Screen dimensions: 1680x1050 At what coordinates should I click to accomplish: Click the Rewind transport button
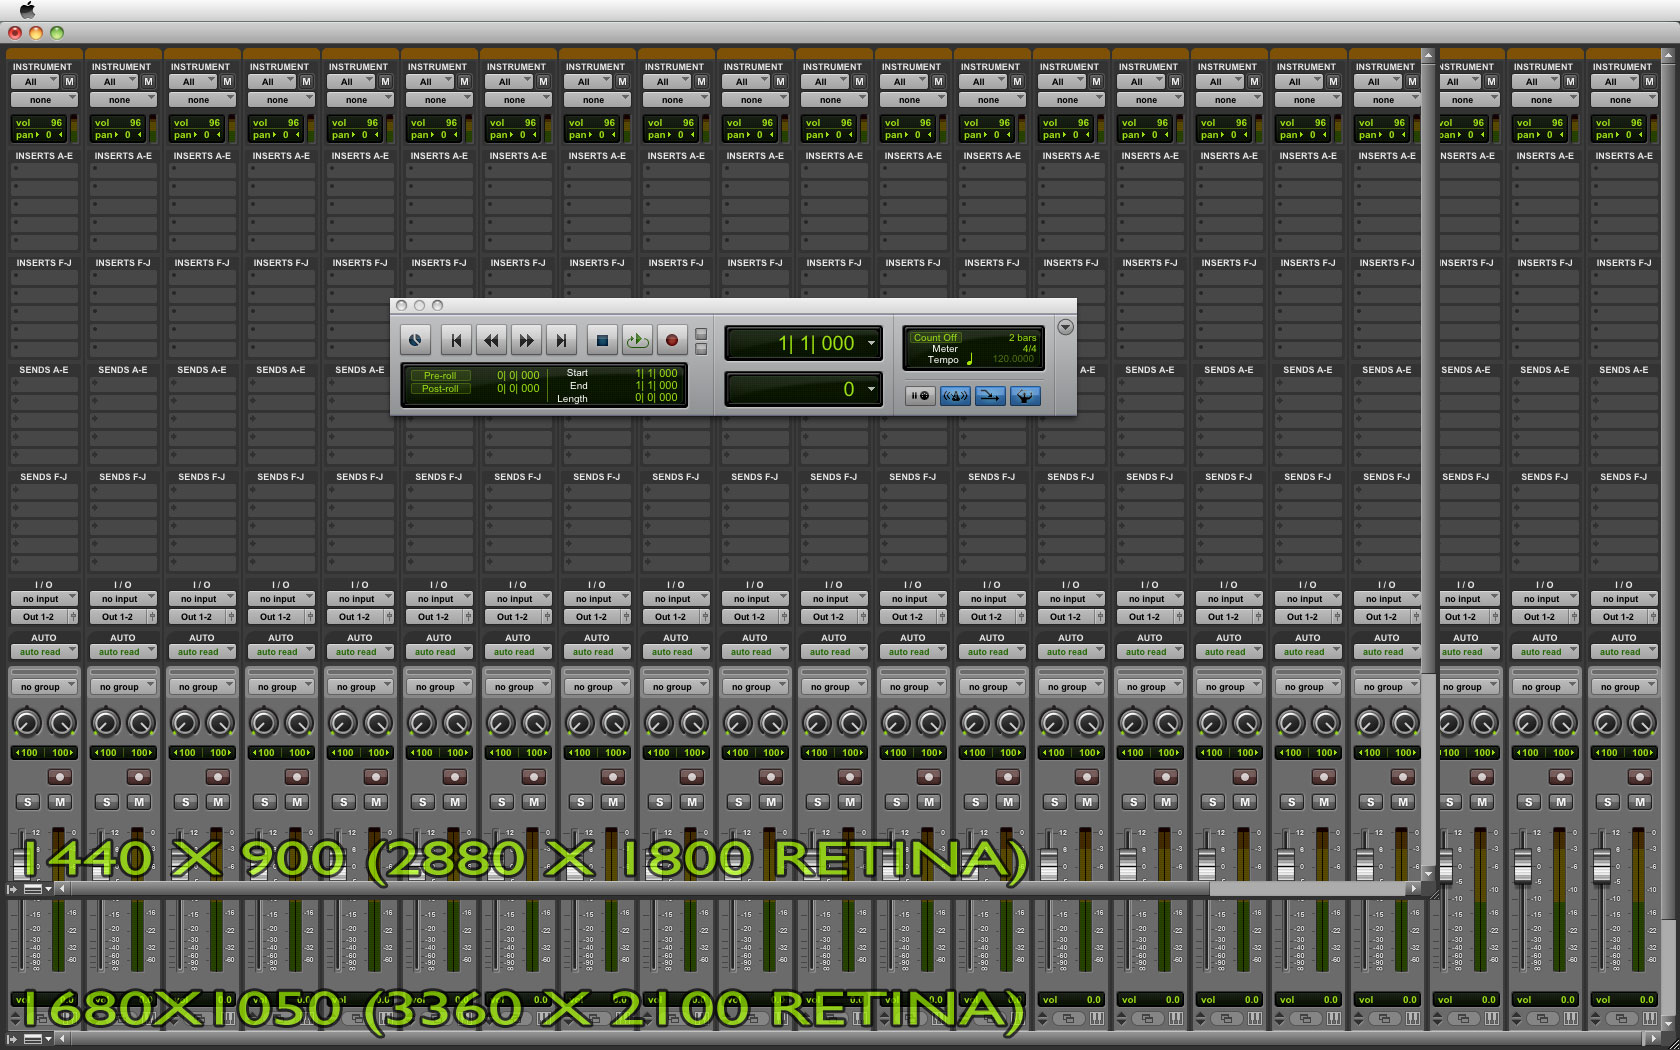(491, 341)
